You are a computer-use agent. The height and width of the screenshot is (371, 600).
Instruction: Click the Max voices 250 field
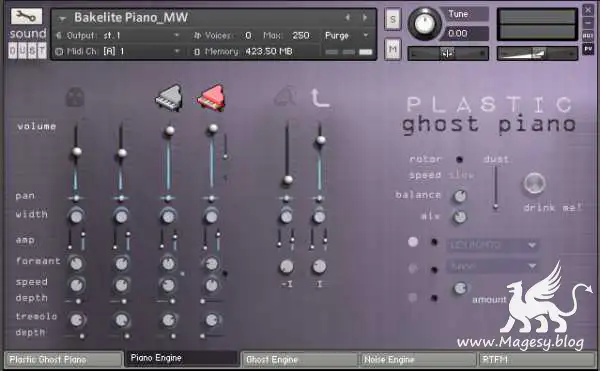[300, 36]
